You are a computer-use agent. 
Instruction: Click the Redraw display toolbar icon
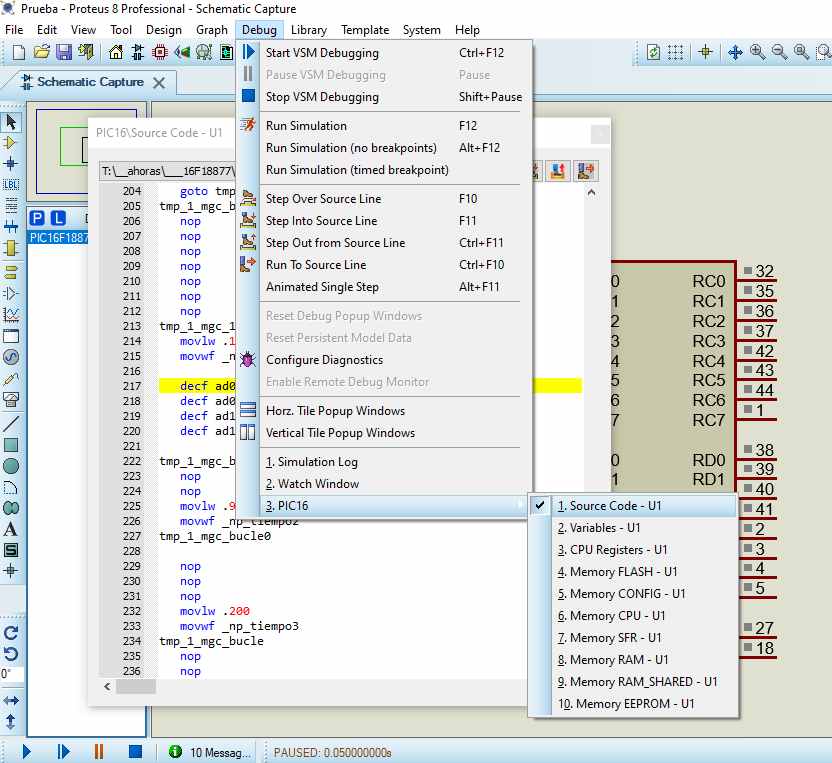(x=654, y=52)
